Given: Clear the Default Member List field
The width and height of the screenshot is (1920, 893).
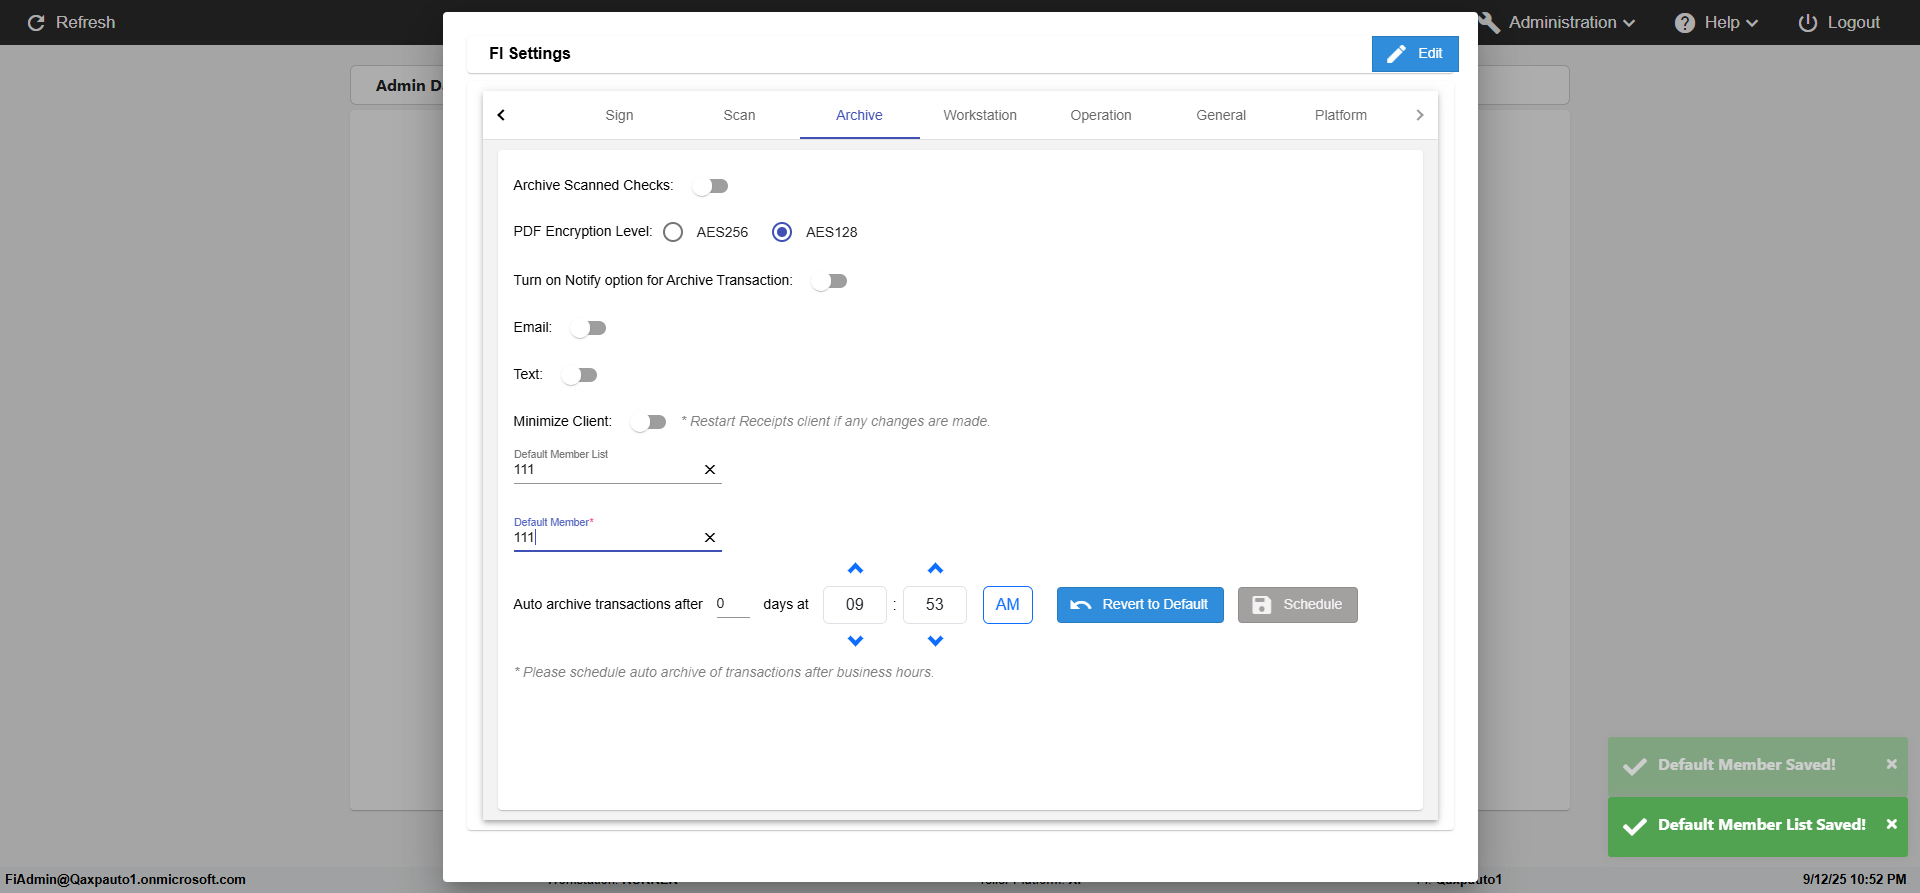Looking at the screenshot, I should coord(710,470).
